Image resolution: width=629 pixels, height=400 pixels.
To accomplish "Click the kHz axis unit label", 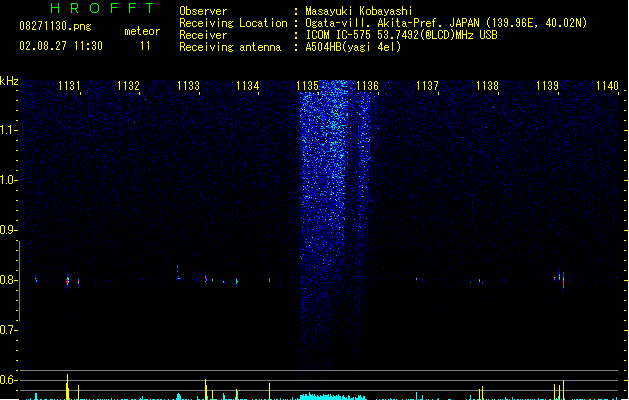I will pos(9,81).
